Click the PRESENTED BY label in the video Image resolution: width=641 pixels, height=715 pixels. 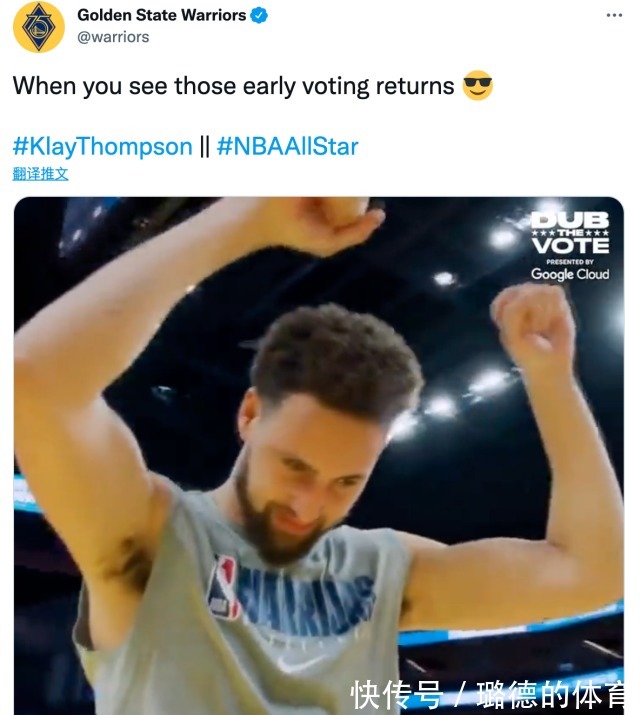coord(570,262)
